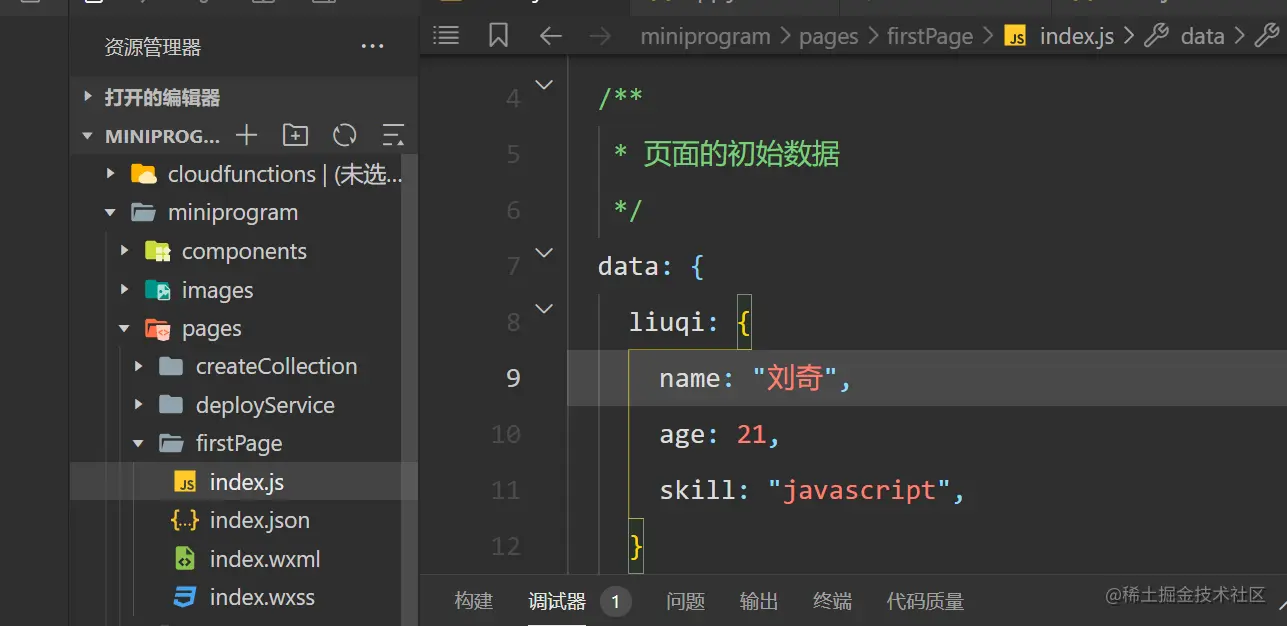Click the miniprogram breadcrumb segment
Image resolution: width=1287 pixels, height=626 pixels.
click(x=705, y=37)
